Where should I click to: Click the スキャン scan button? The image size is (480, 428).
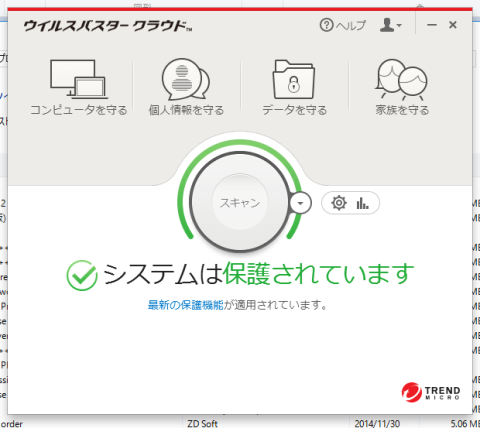(x=240, y=202)
